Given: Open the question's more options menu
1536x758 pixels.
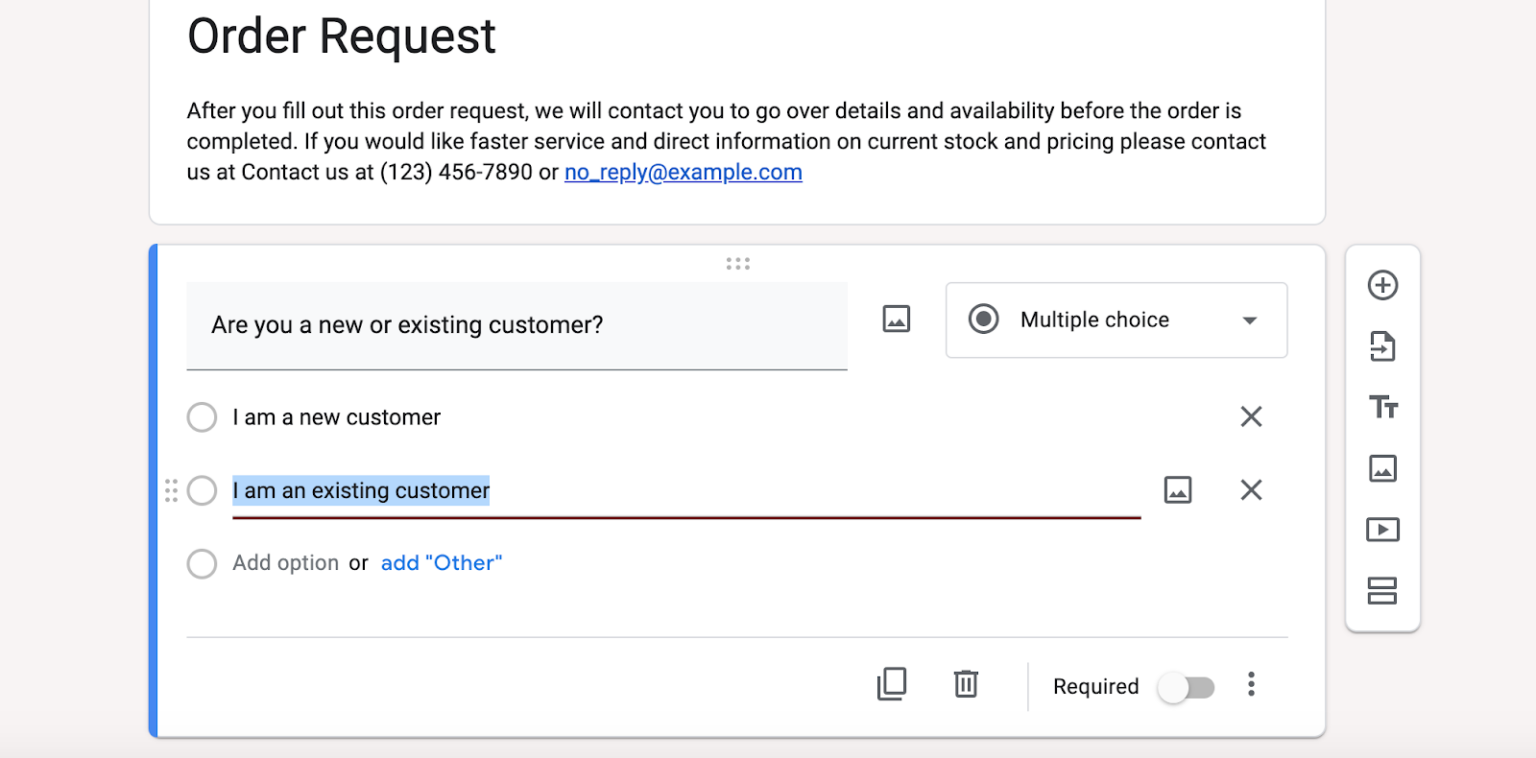Looking at the screenshot, I should point(1251,684).
